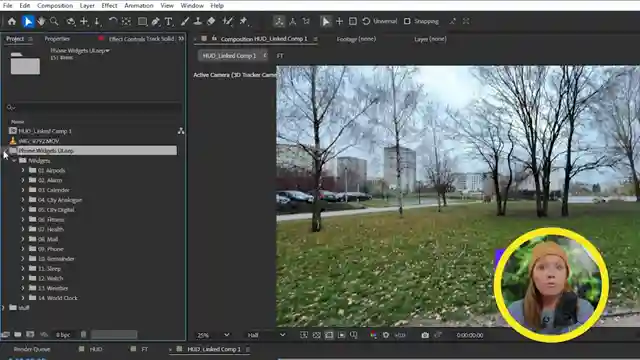This screenshot has height=360, width=640.
Task: Expand the 14. World Clock folder
Action: point(23,298)
